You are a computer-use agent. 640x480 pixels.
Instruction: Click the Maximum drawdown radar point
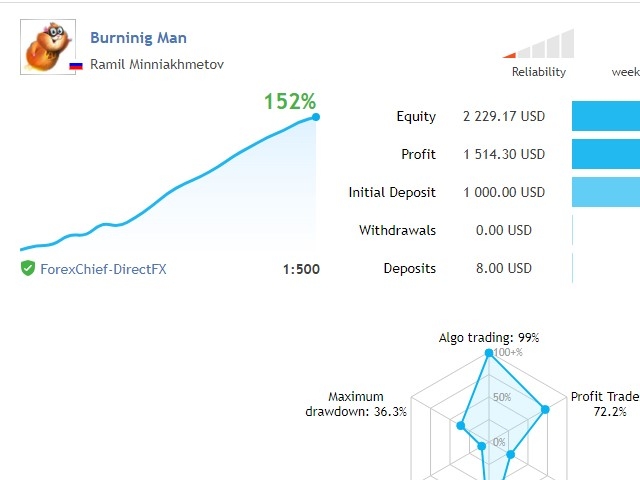[461, 425]
